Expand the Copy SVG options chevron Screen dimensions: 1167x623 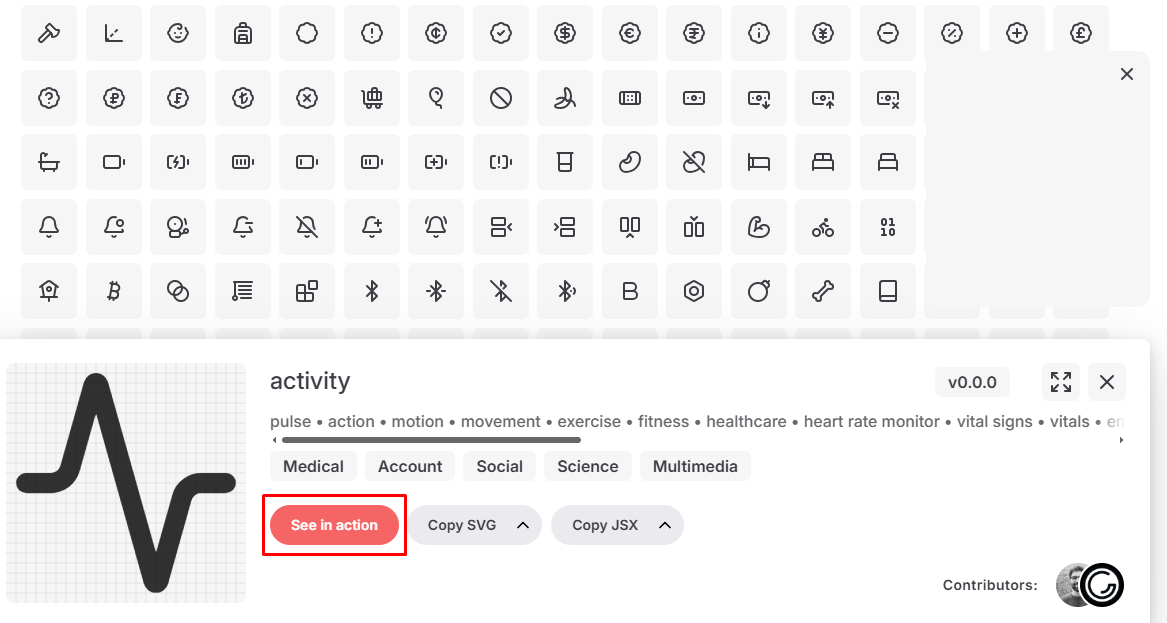click(x=522, y=525)
